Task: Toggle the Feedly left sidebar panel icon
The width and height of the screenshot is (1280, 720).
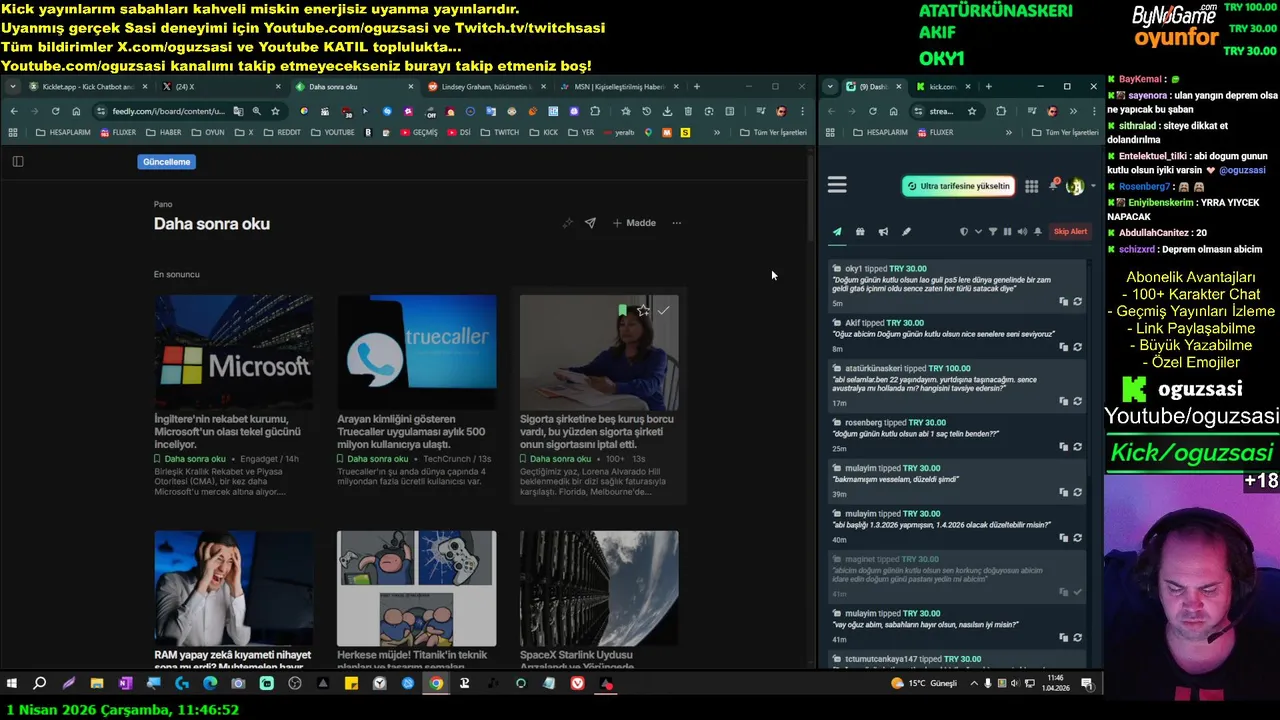Action: point(17,161)
